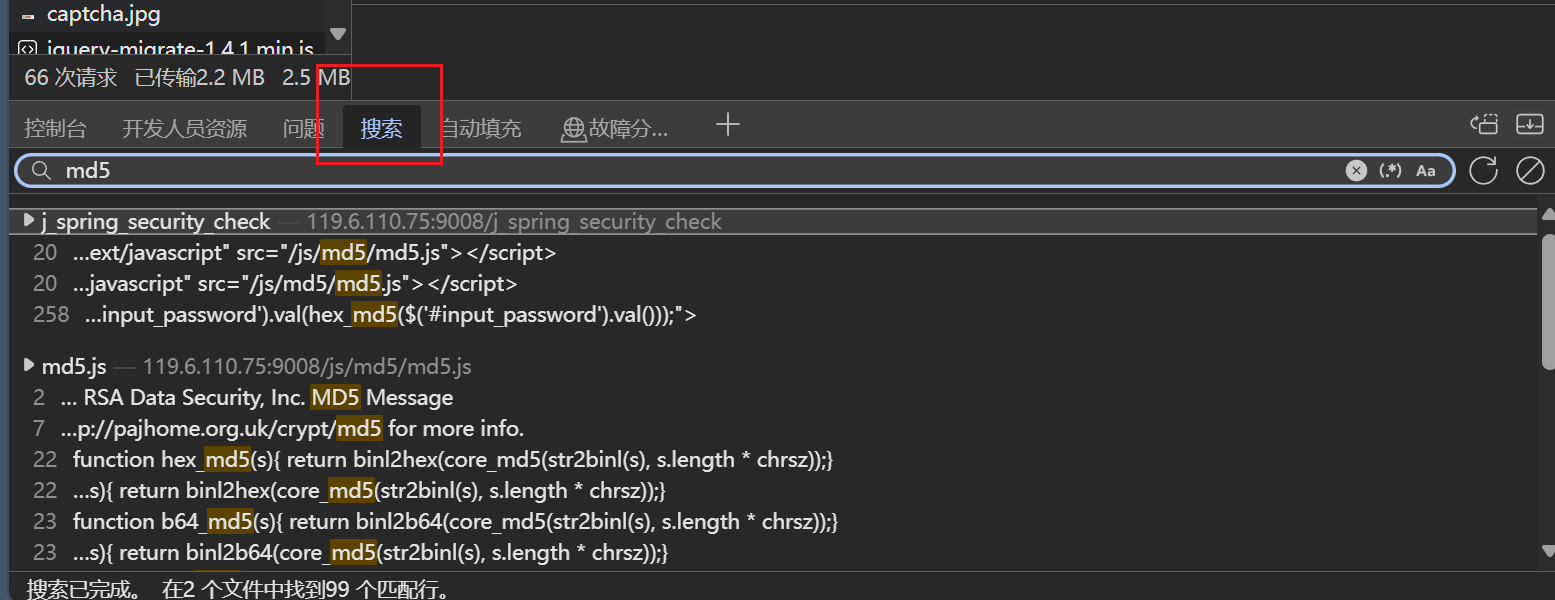
Task: Open result '...ext/javascript" src="/js/md5/md5.js"'
Action: [314, 253]
